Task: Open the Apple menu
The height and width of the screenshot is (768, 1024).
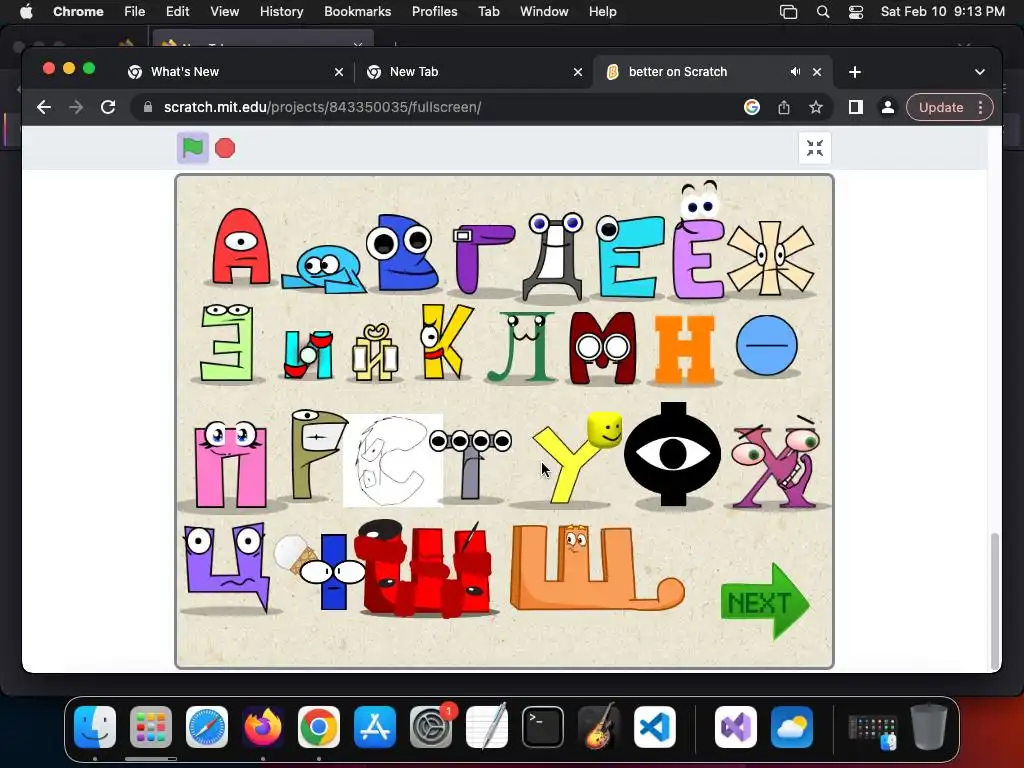Action: point(26,12)
